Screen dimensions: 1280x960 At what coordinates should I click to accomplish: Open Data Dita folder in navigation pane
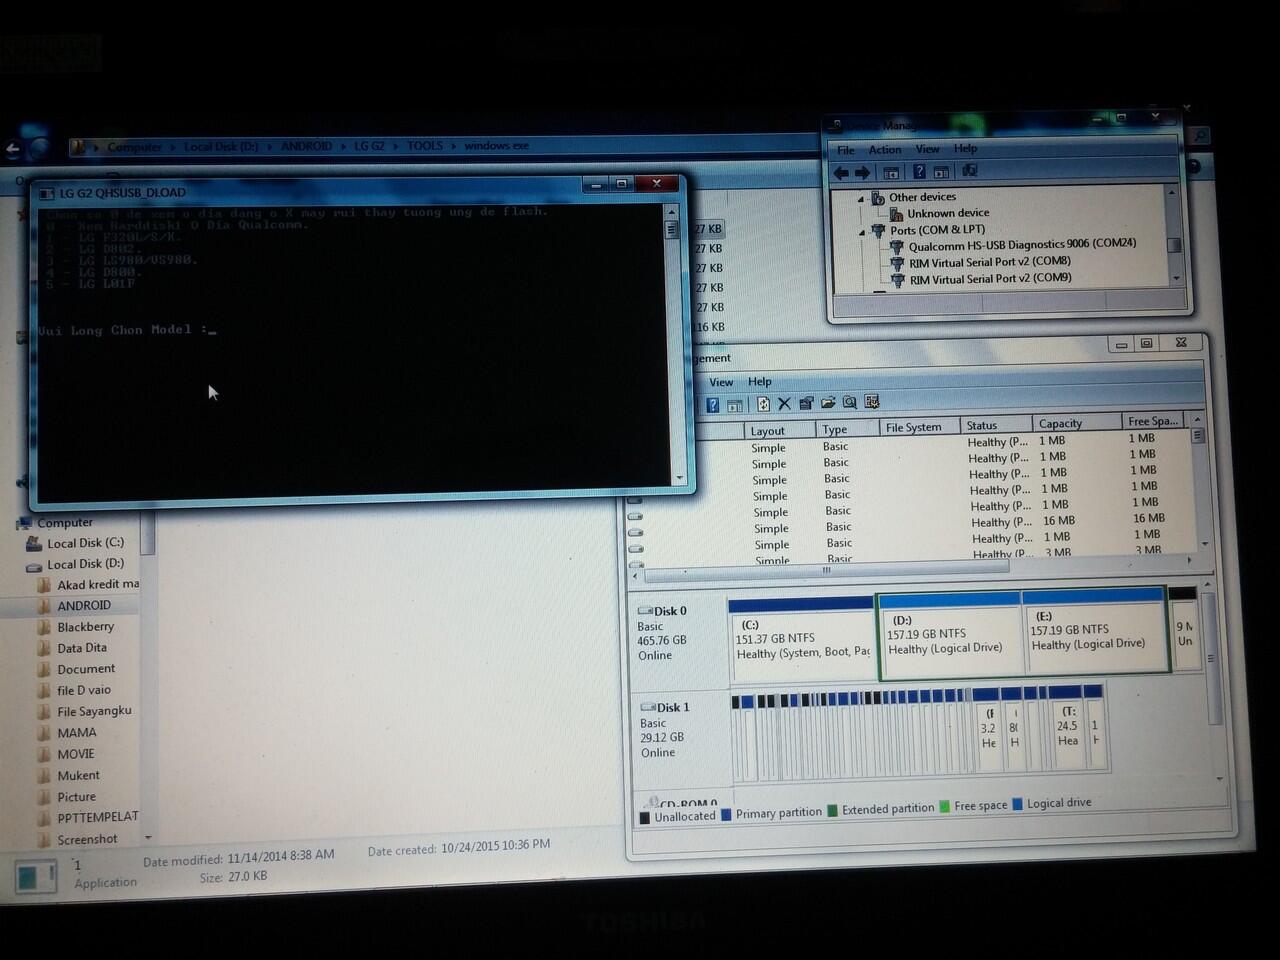click(x=82, y=648)
